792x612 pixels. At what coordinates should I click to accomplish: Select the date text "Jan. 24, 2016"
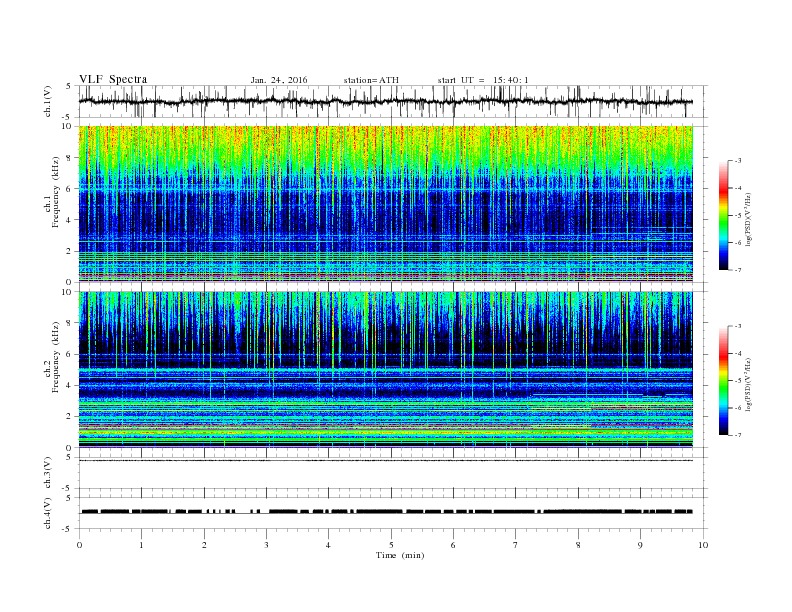click(x=279, y=80)
